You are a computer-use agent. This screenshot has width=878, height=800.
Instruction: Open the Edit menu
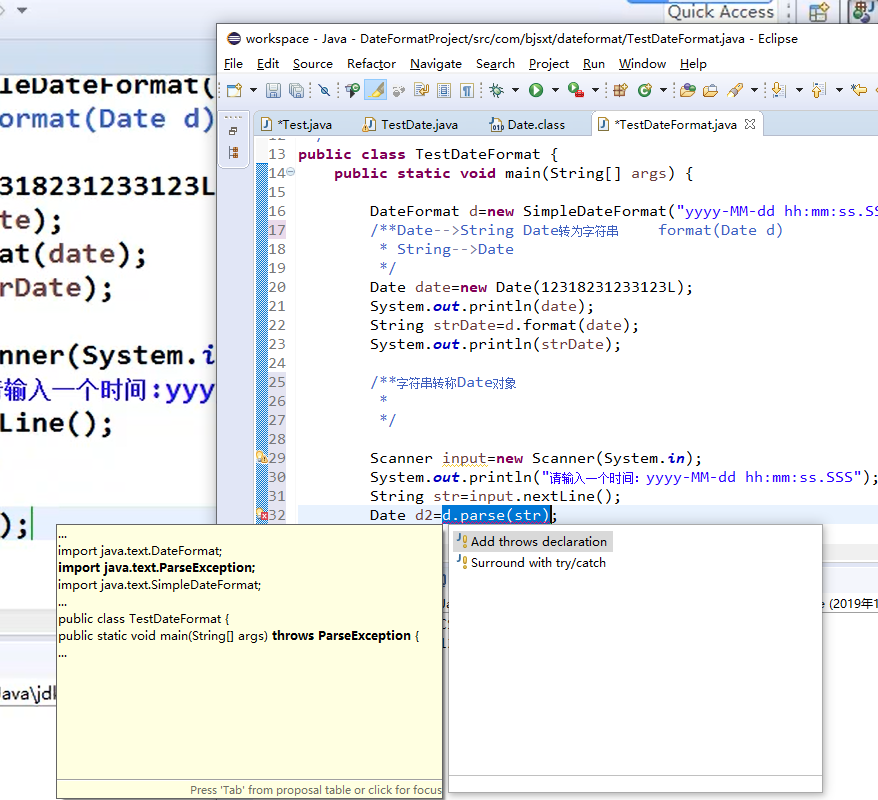[268, 64]
